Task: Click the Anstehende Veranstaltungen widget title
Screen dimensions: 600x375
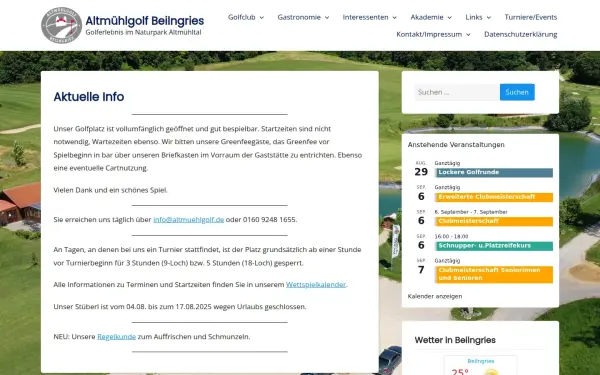Action: pos(456,145)
